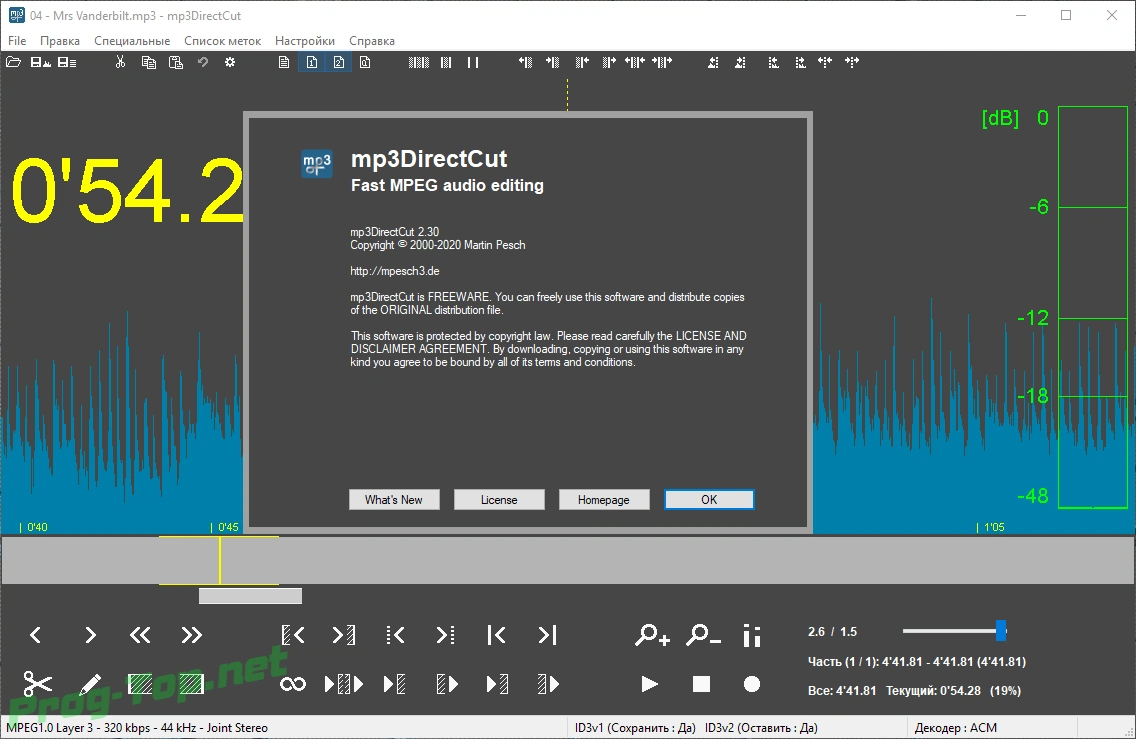Click the Homepage button

click(604, 500)
